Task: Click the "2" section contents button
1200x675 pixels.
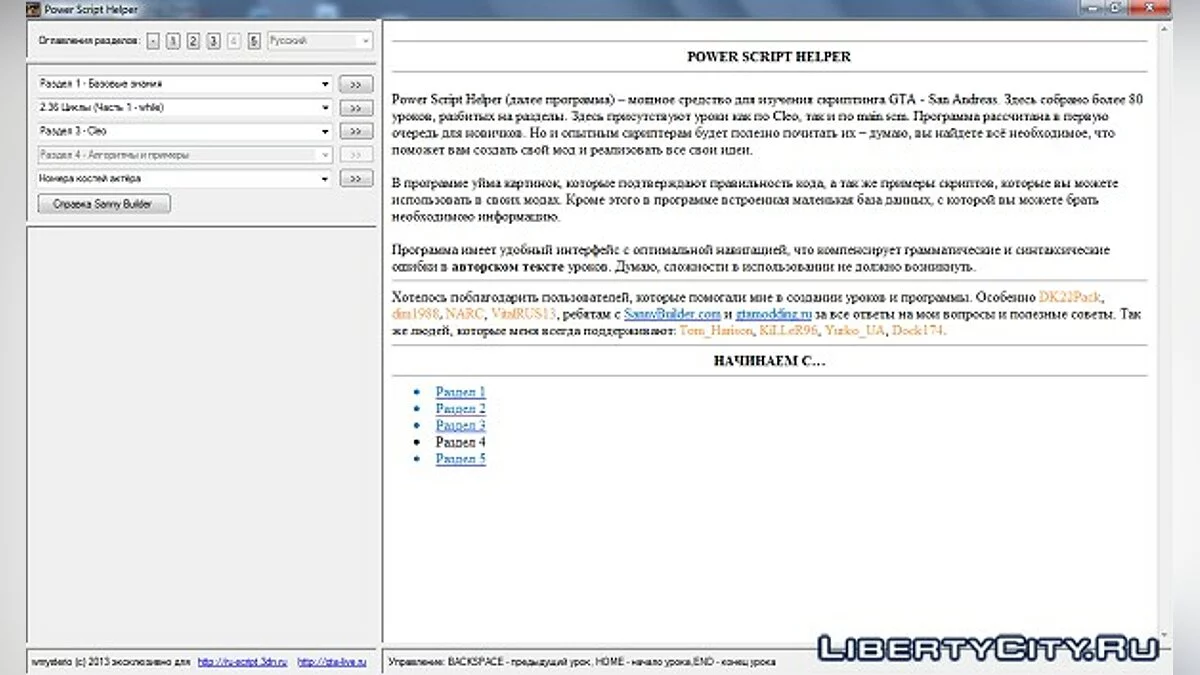Action: 192,40
